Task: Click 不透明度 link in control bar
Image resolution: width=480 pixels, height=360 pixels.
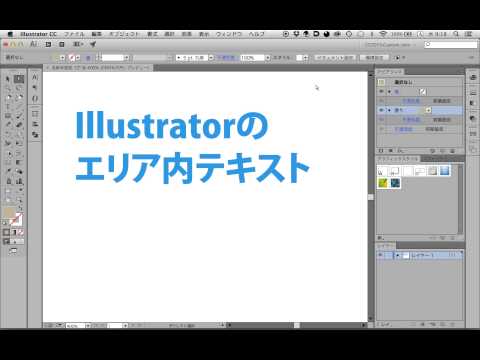Action: point(226,58)
